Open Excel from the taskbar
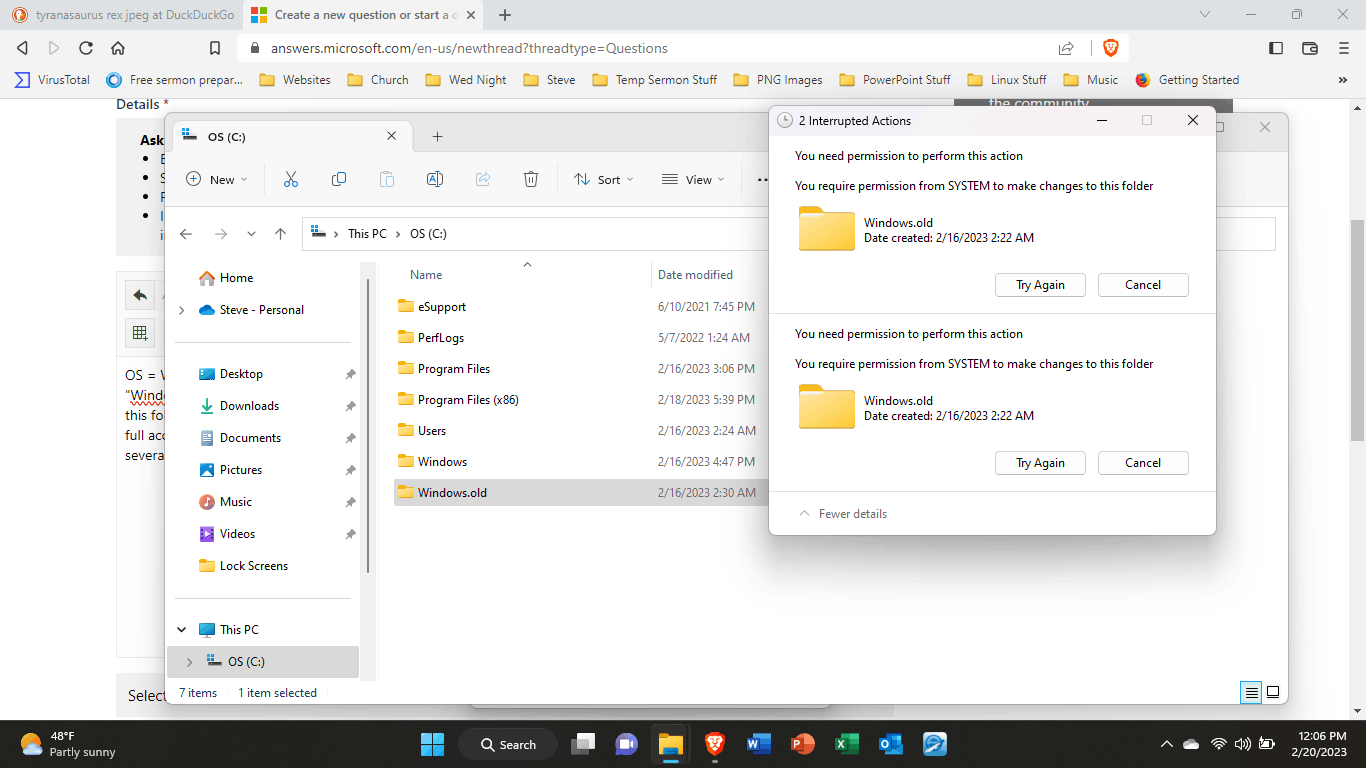 [846, 744]
